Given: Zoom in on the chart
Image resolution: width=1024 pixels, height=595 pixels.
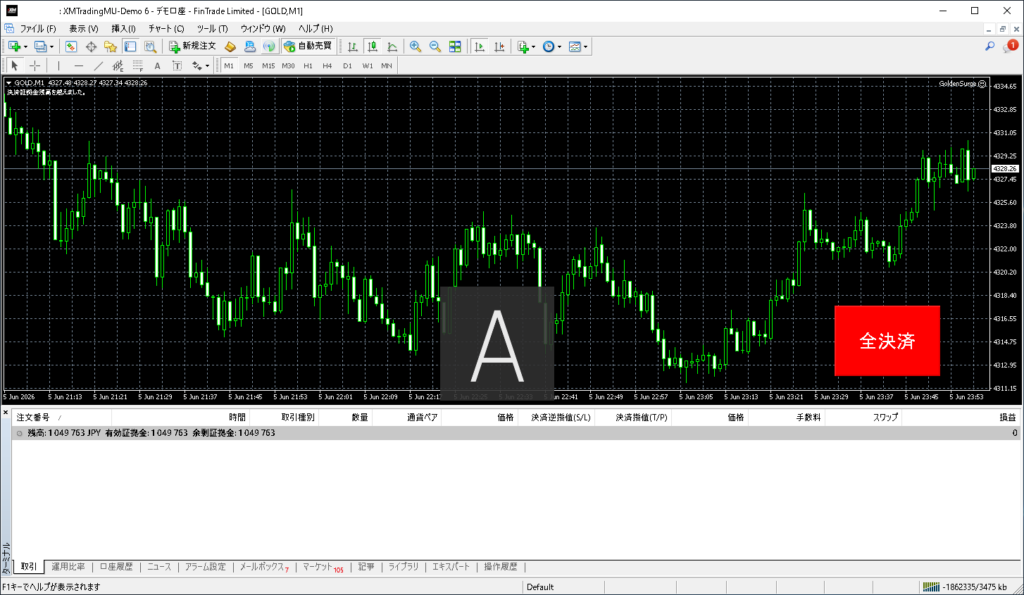Looking at the screenshot, I should click(415, 46).
